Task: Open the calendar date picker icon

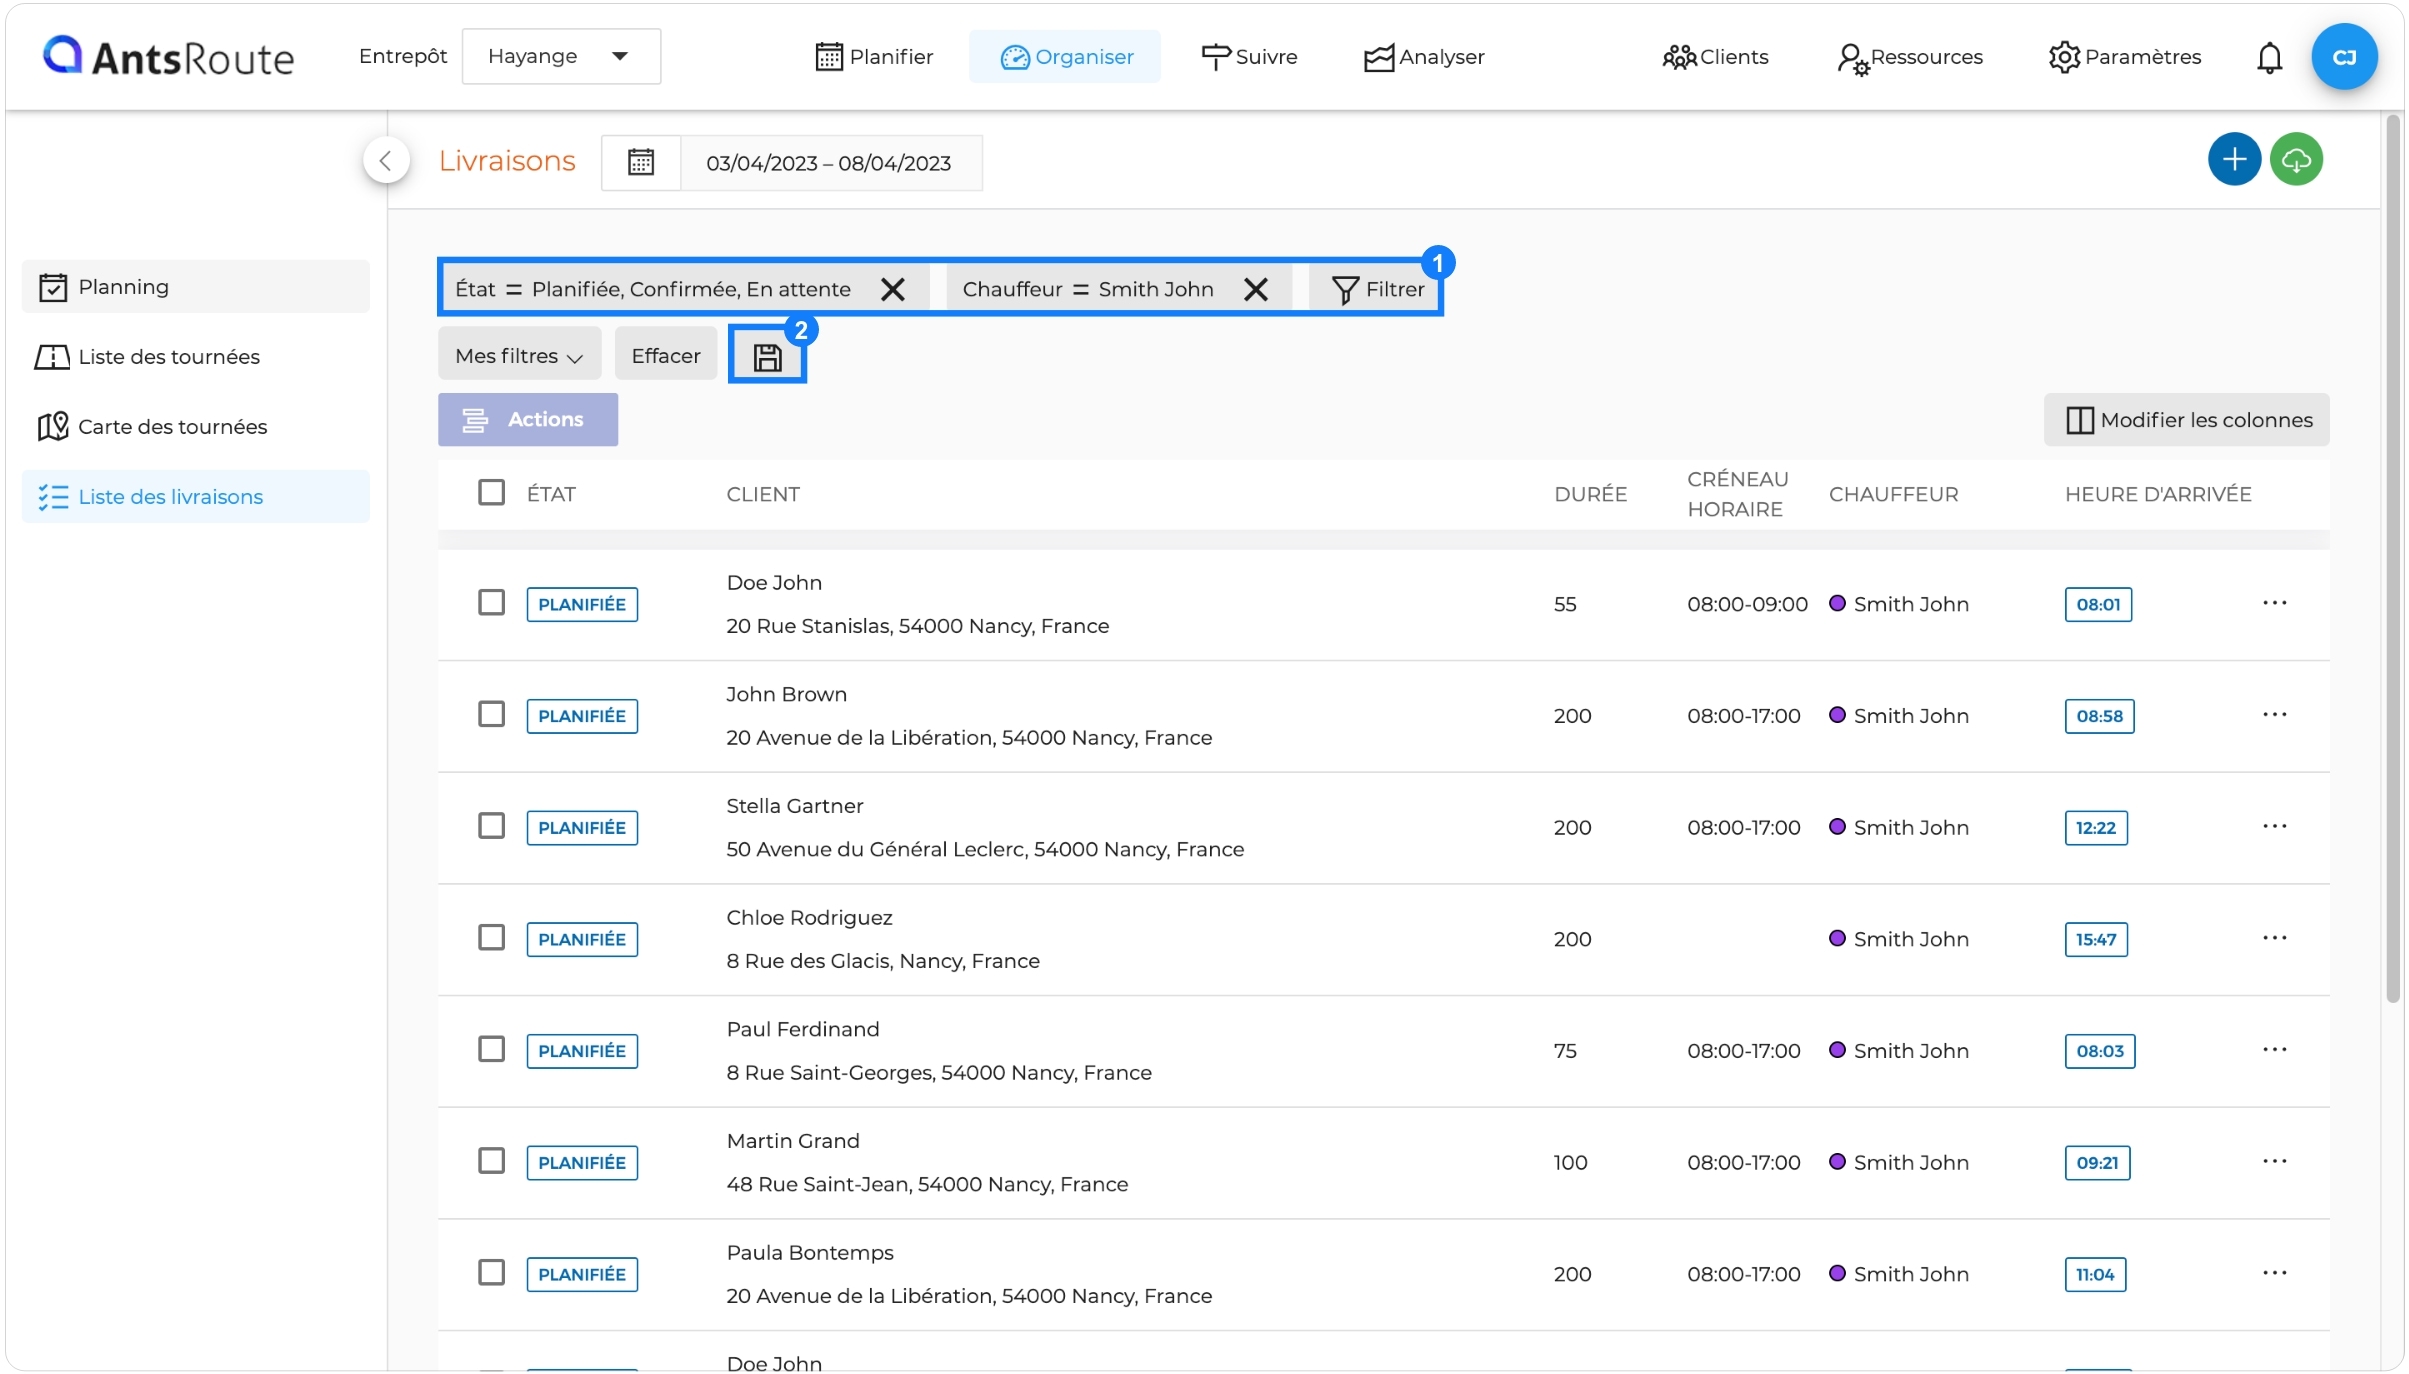Action: (x=640, y=162)
